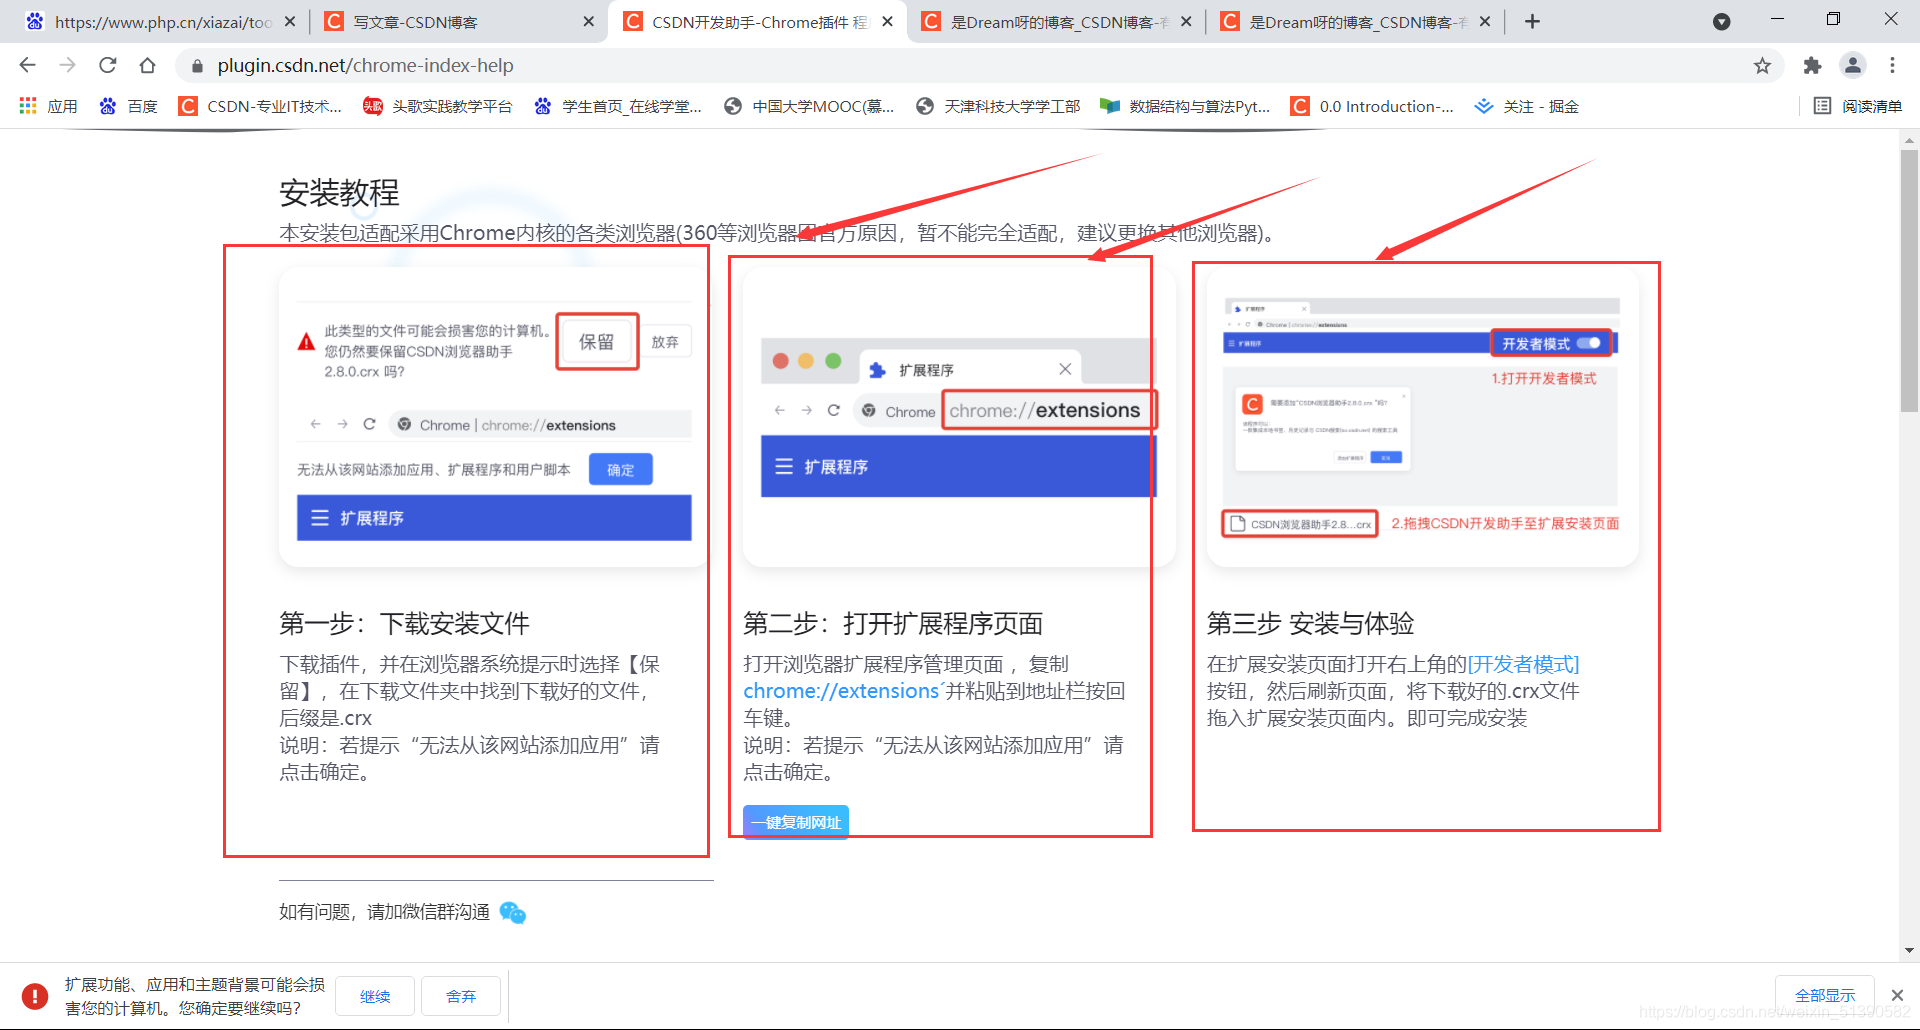Click step two extensions screenshot image

959,417
